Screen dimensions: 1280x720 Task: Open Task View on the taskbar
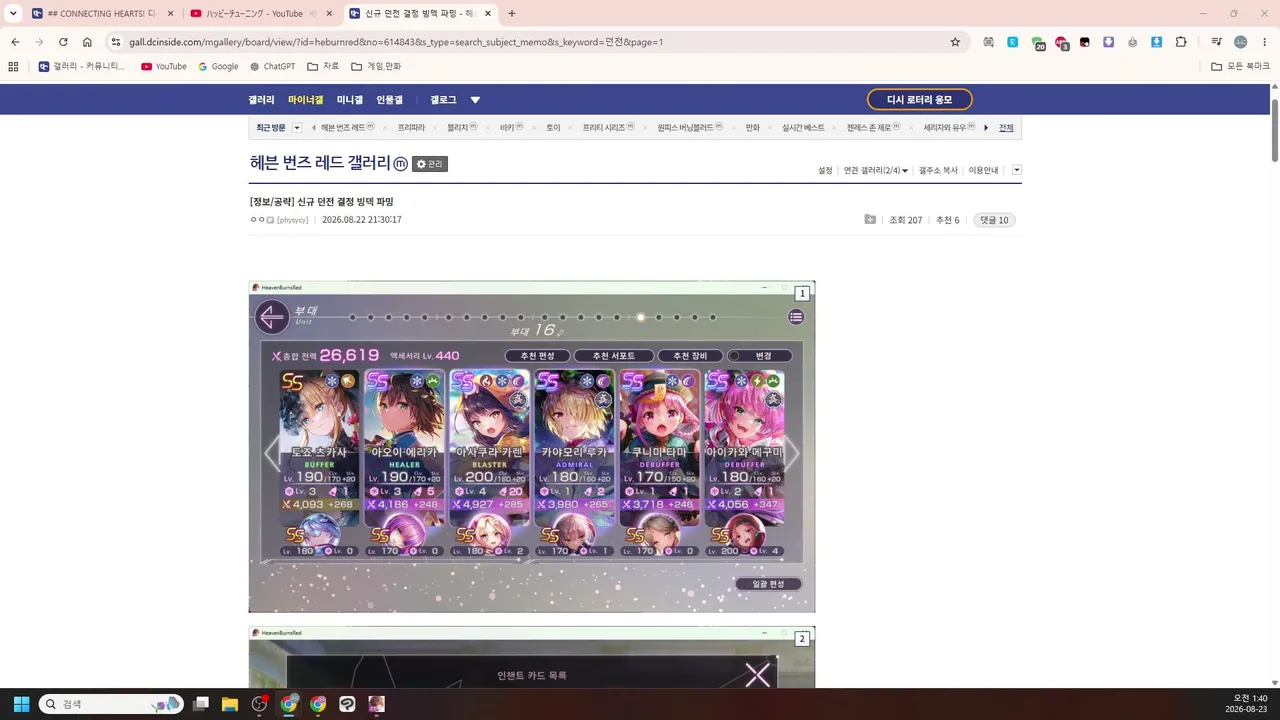(x=201, y=704)
